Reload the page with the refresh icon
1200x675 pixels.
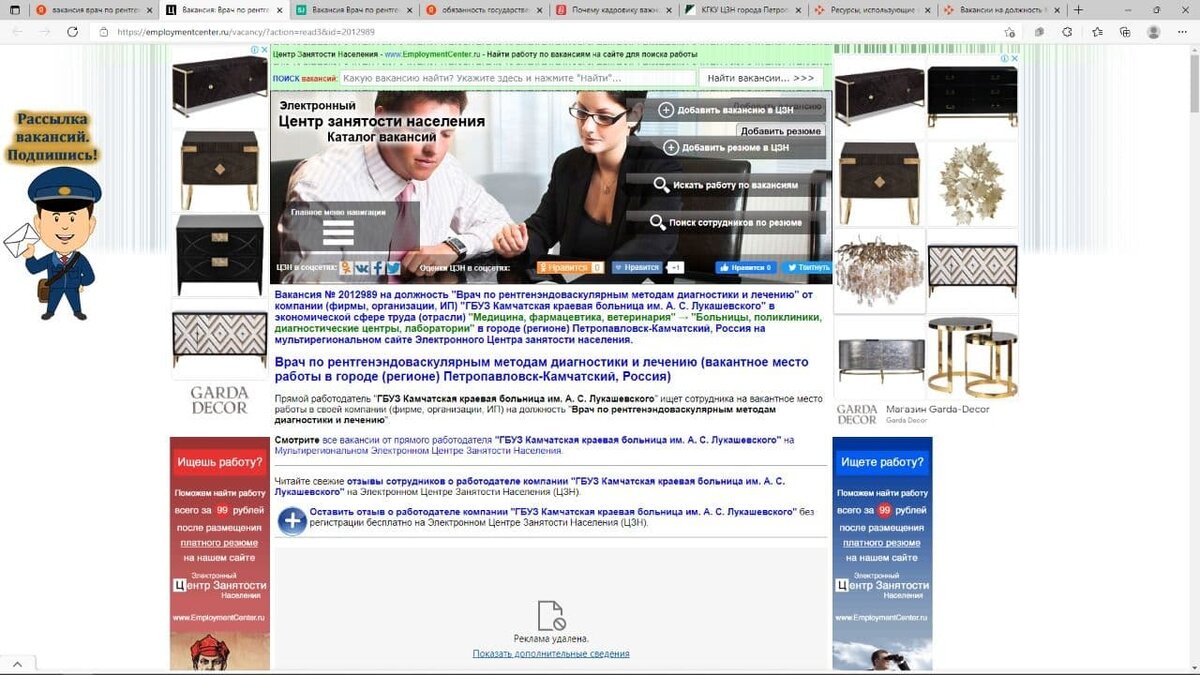(x=73, y=32)
